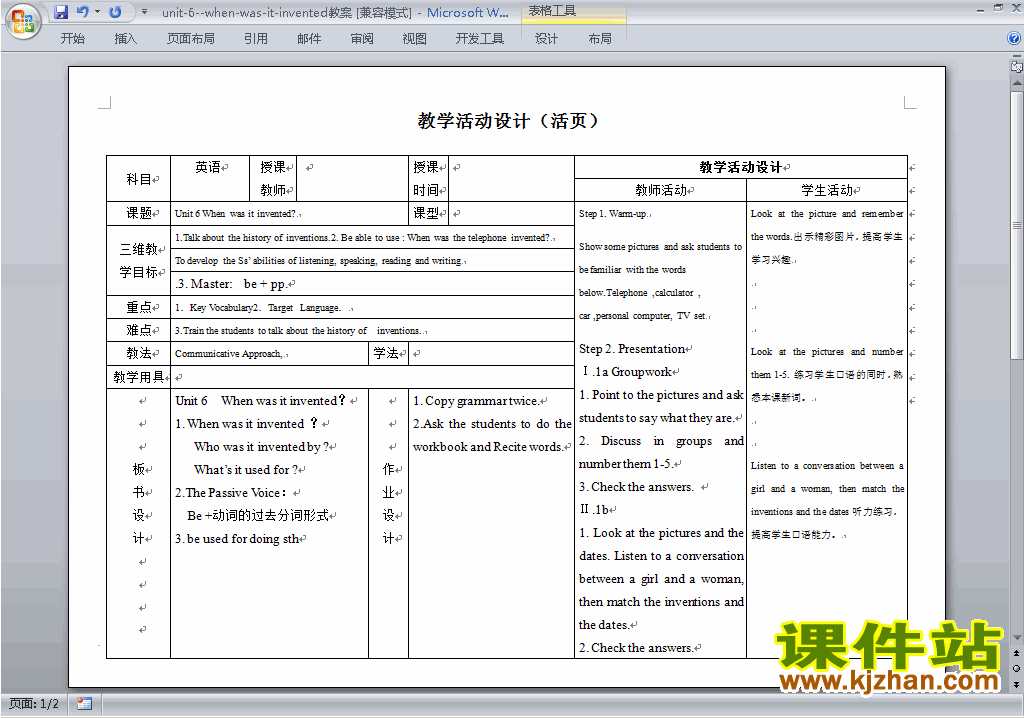Toggle the ruler icon above the scrollbar
Image resolution: width=1024 pixels, height=718 pixels.
1016,66
